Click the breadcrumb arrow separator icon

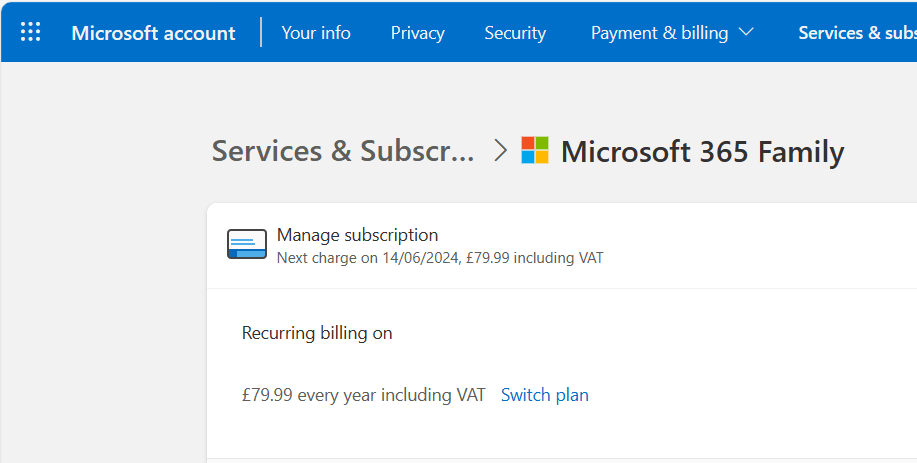pos(501,151)
